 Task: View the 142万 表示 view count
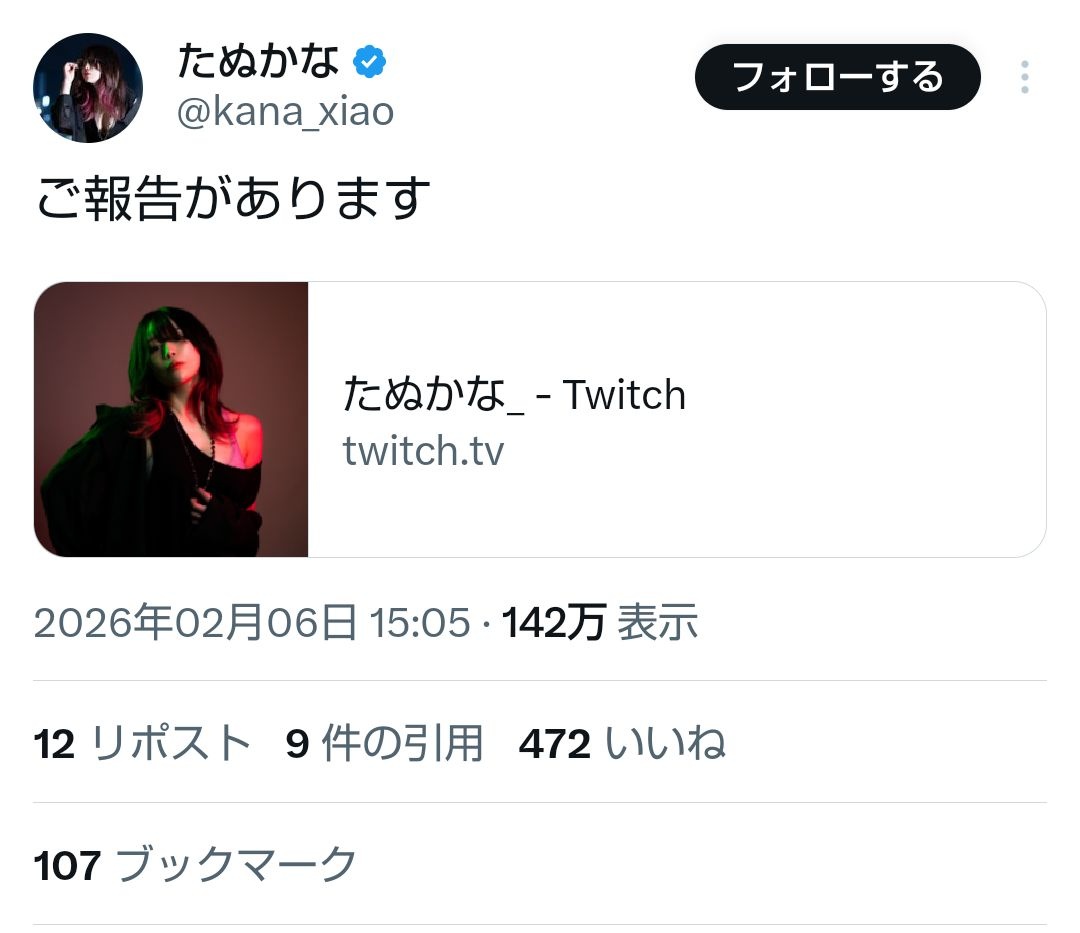pyautogui.click(x=600, y=622)
